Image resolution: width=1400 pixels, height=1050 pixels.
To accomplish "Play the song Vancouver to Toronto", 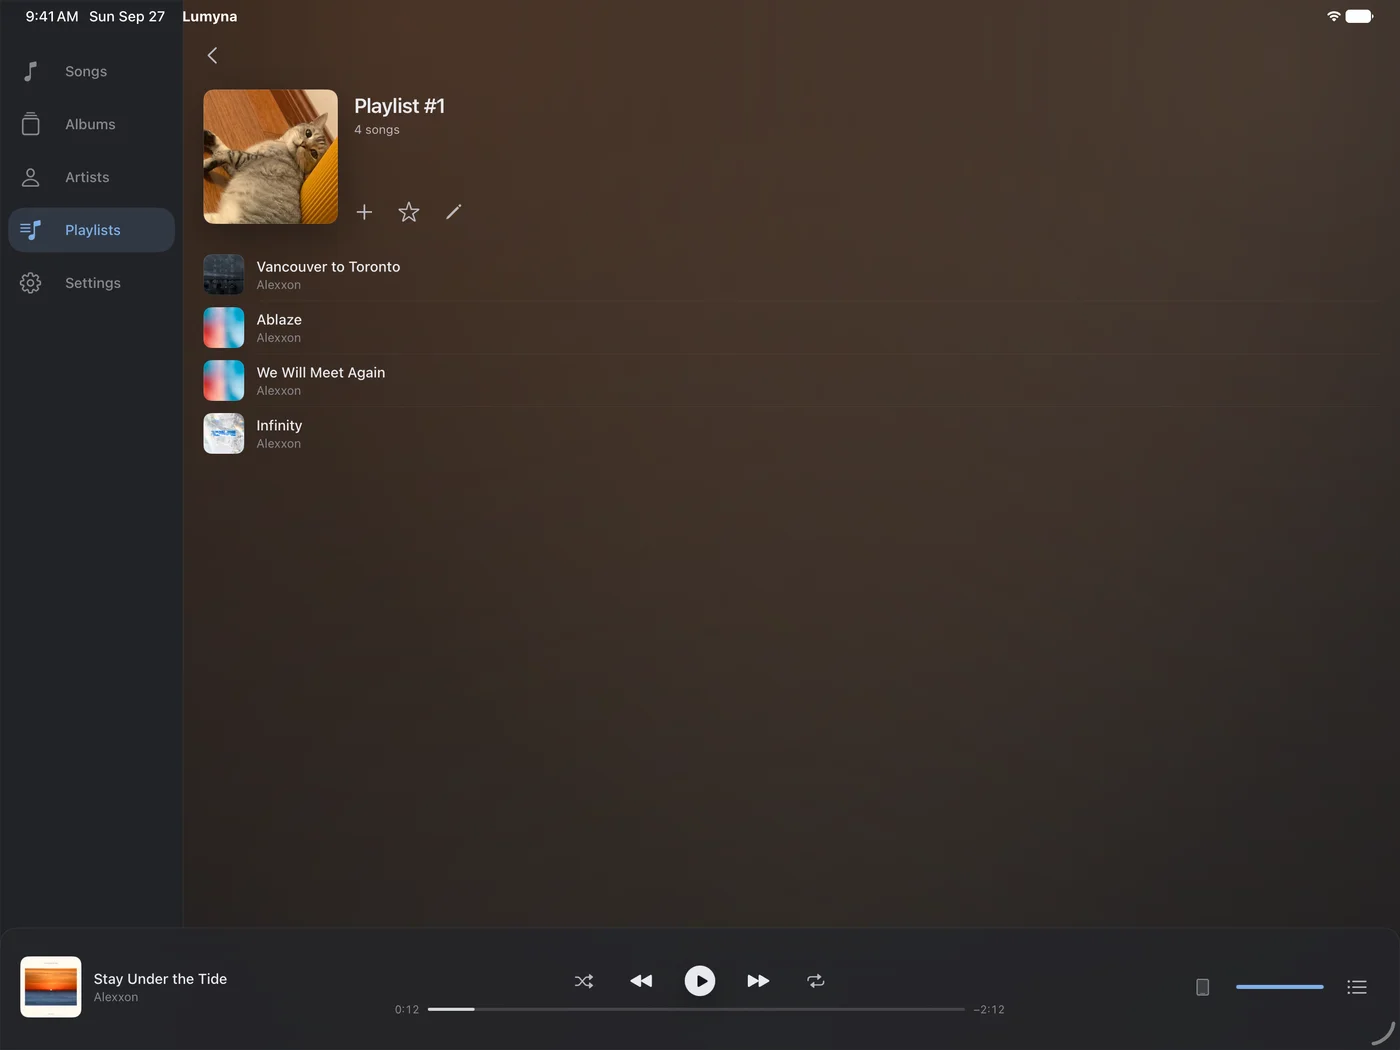I will pyautogui.click(x=790, y=275).
